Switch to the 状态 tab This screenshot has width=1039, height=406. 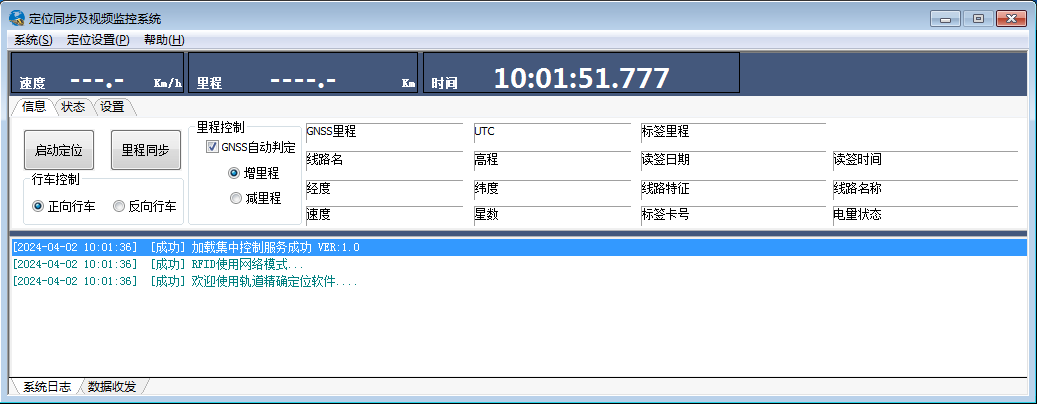[73, 107]
